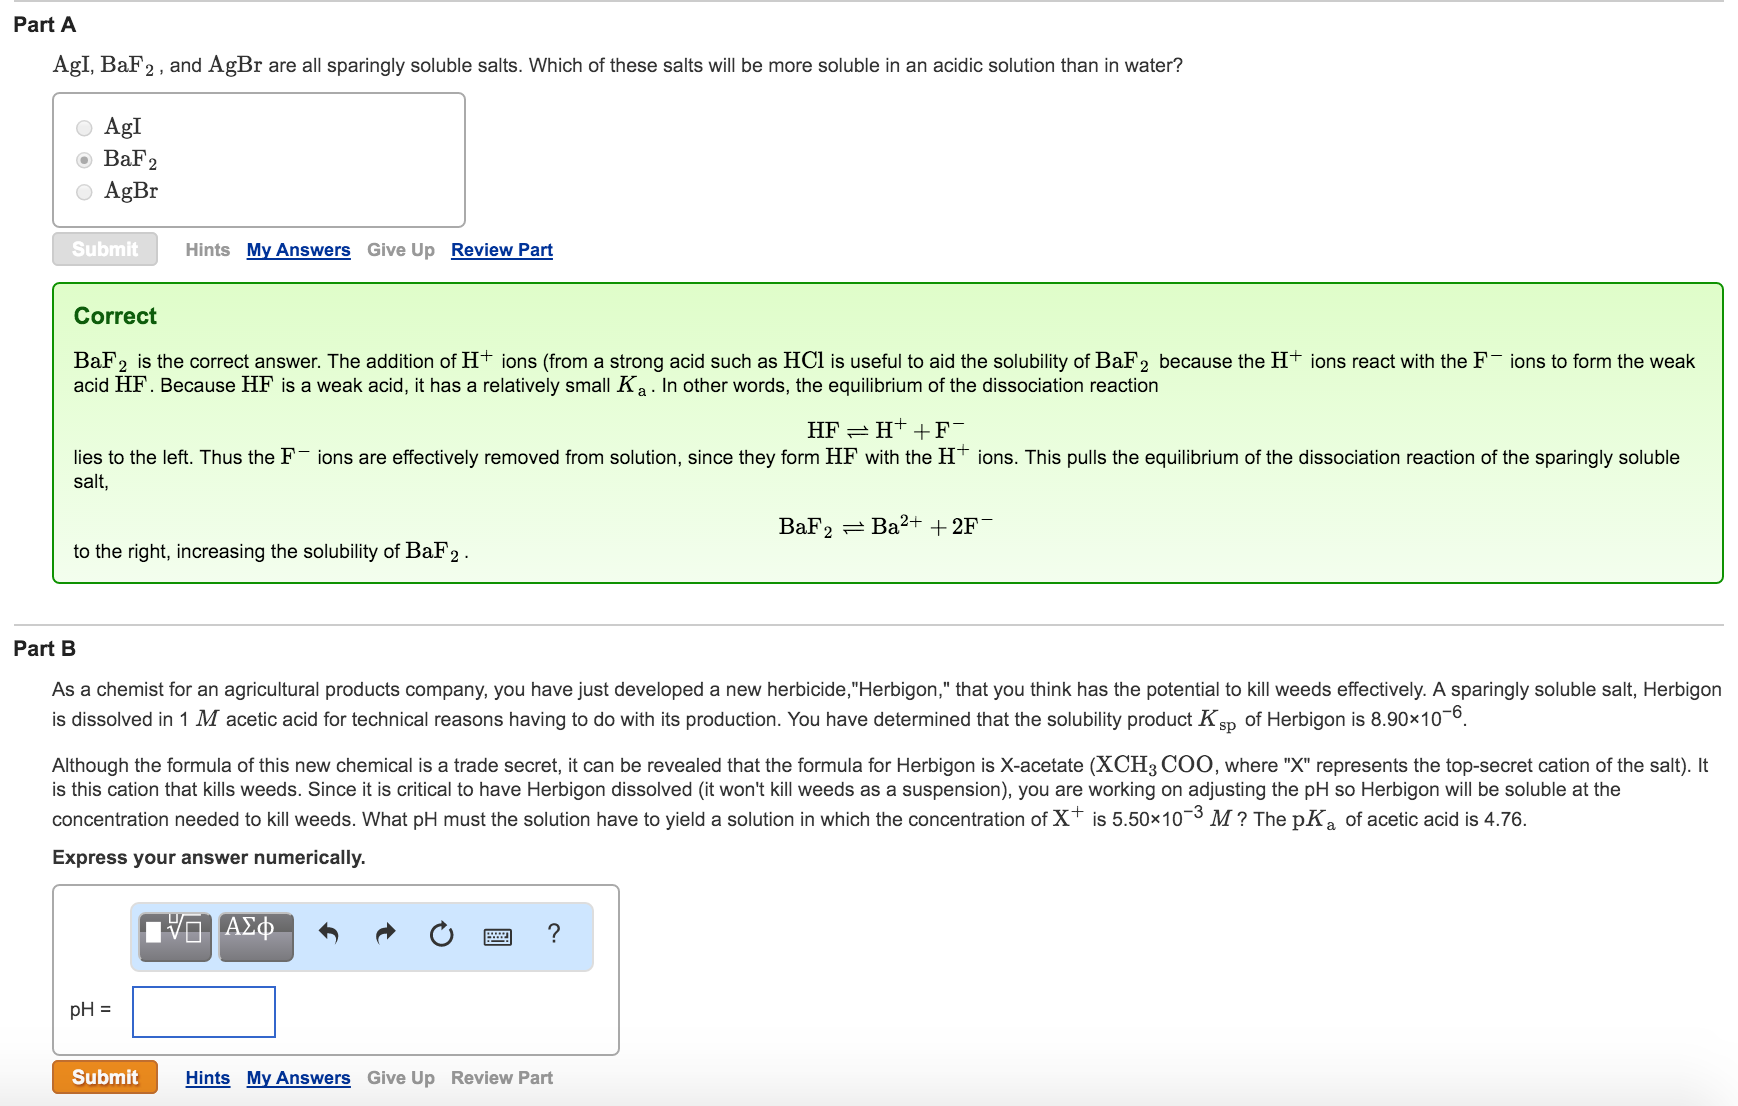Give Up on Part B
The width and height of the screenshot is (1738, 1106).
coord(400,1077)
